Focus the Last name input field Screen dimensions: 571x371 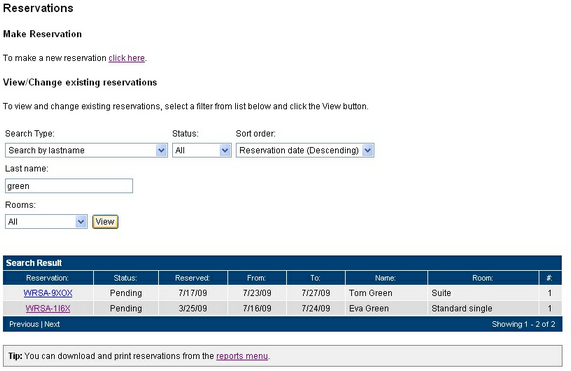[69, 186]
